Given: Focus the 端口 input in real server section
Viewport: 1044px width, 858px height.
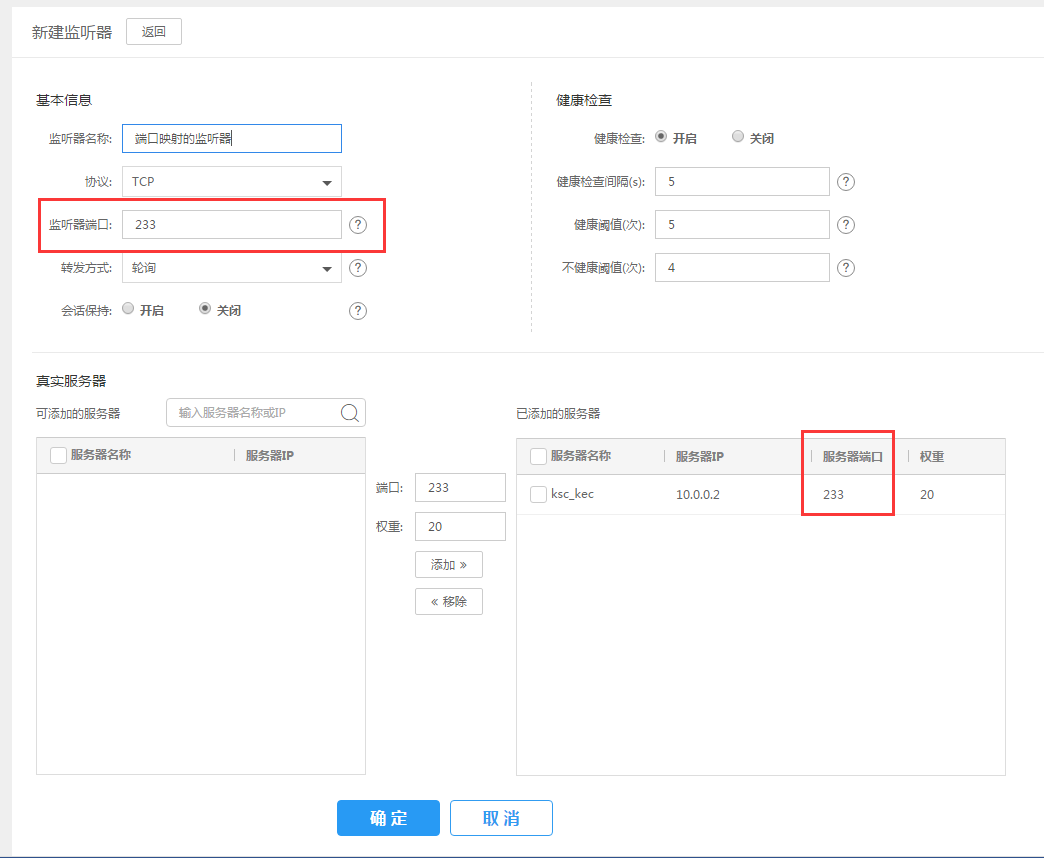Looking at the screenshot, I should tap(460, 488).
